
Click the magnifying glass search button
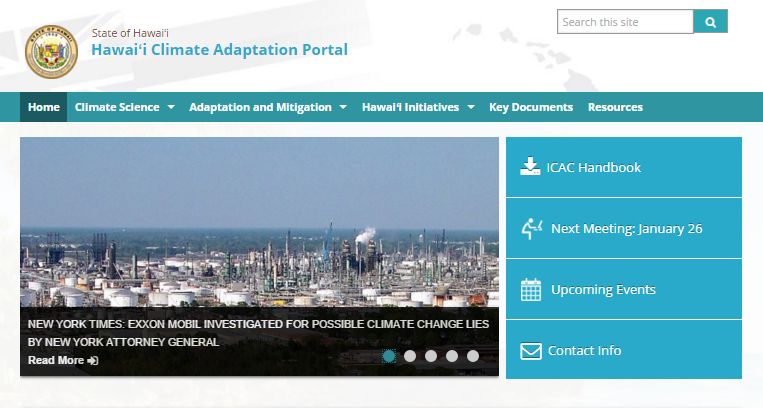pyautogui.click(x=710, y=21)
